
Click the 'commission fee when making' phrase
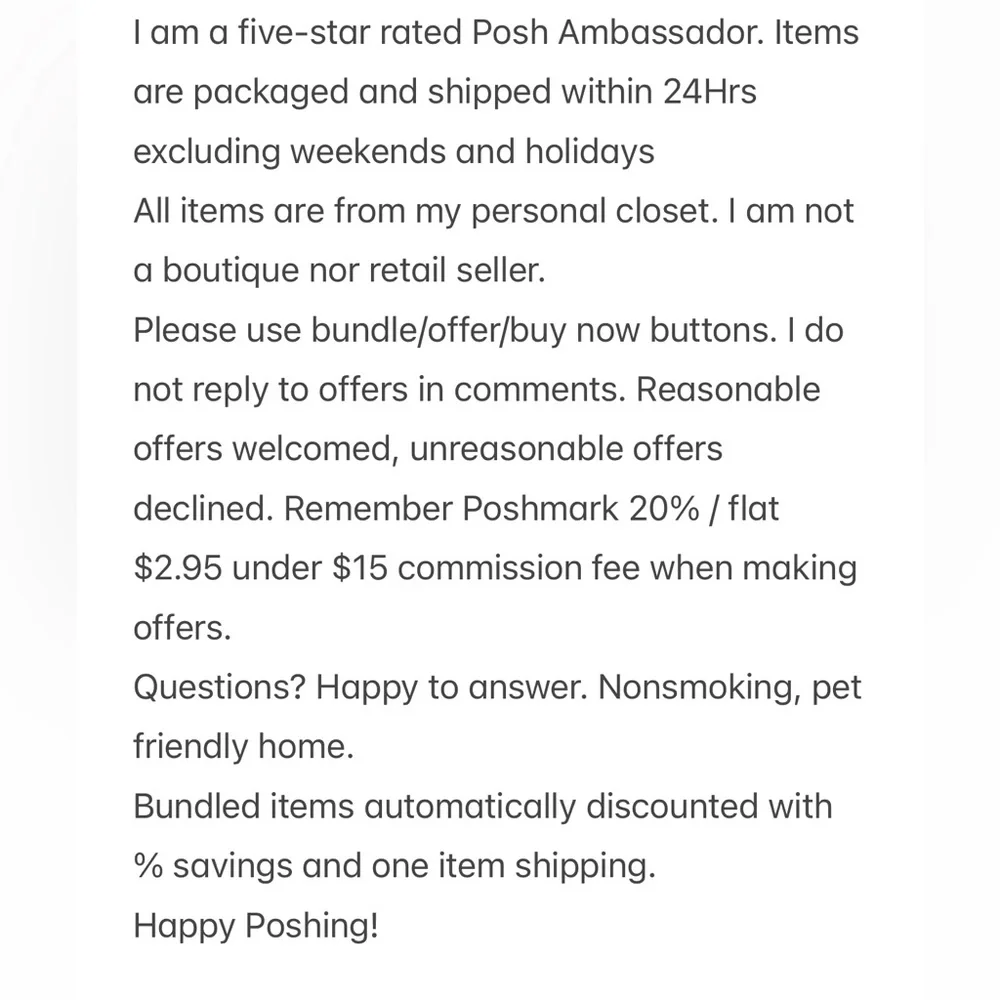coord(627,568)
